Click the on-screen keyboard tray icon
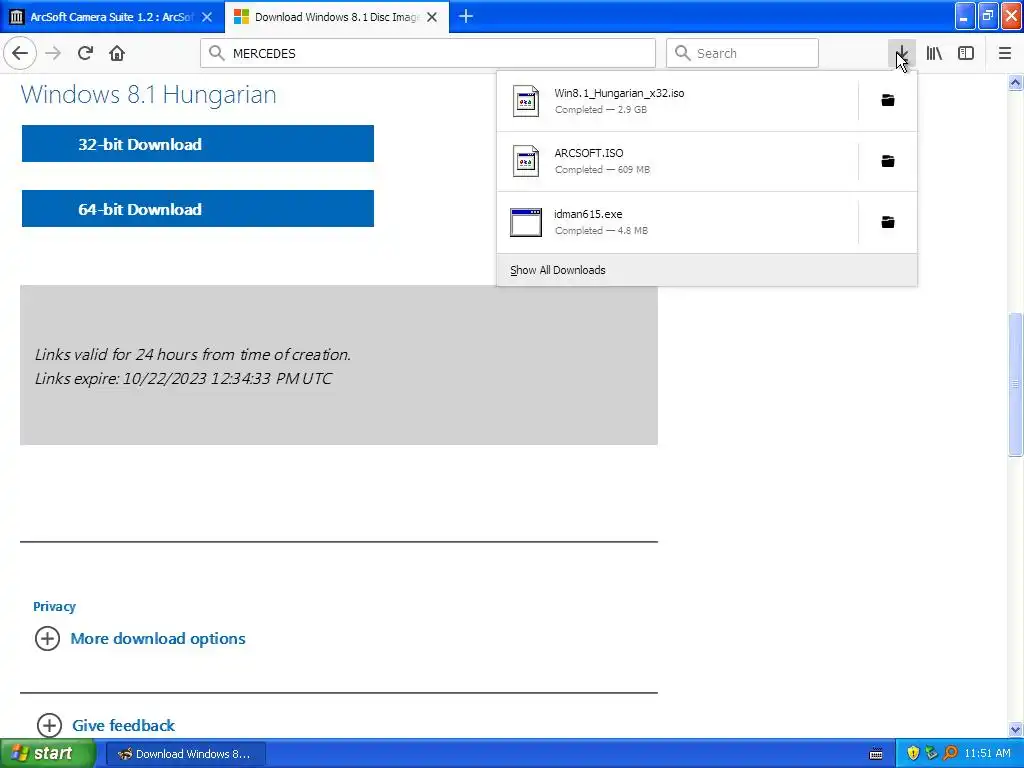1024x768 pixels. point(876,754)
